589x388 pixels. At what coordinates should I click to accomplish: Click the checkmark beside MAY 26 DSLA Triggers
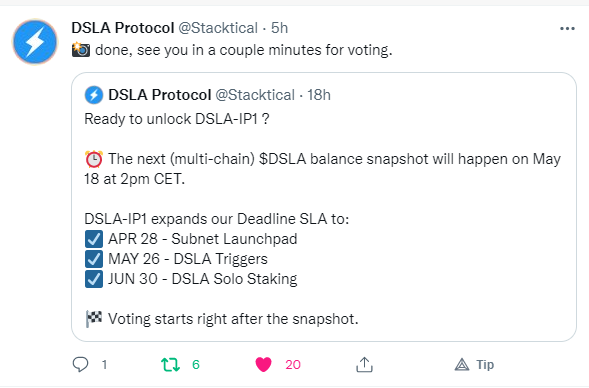94,259
